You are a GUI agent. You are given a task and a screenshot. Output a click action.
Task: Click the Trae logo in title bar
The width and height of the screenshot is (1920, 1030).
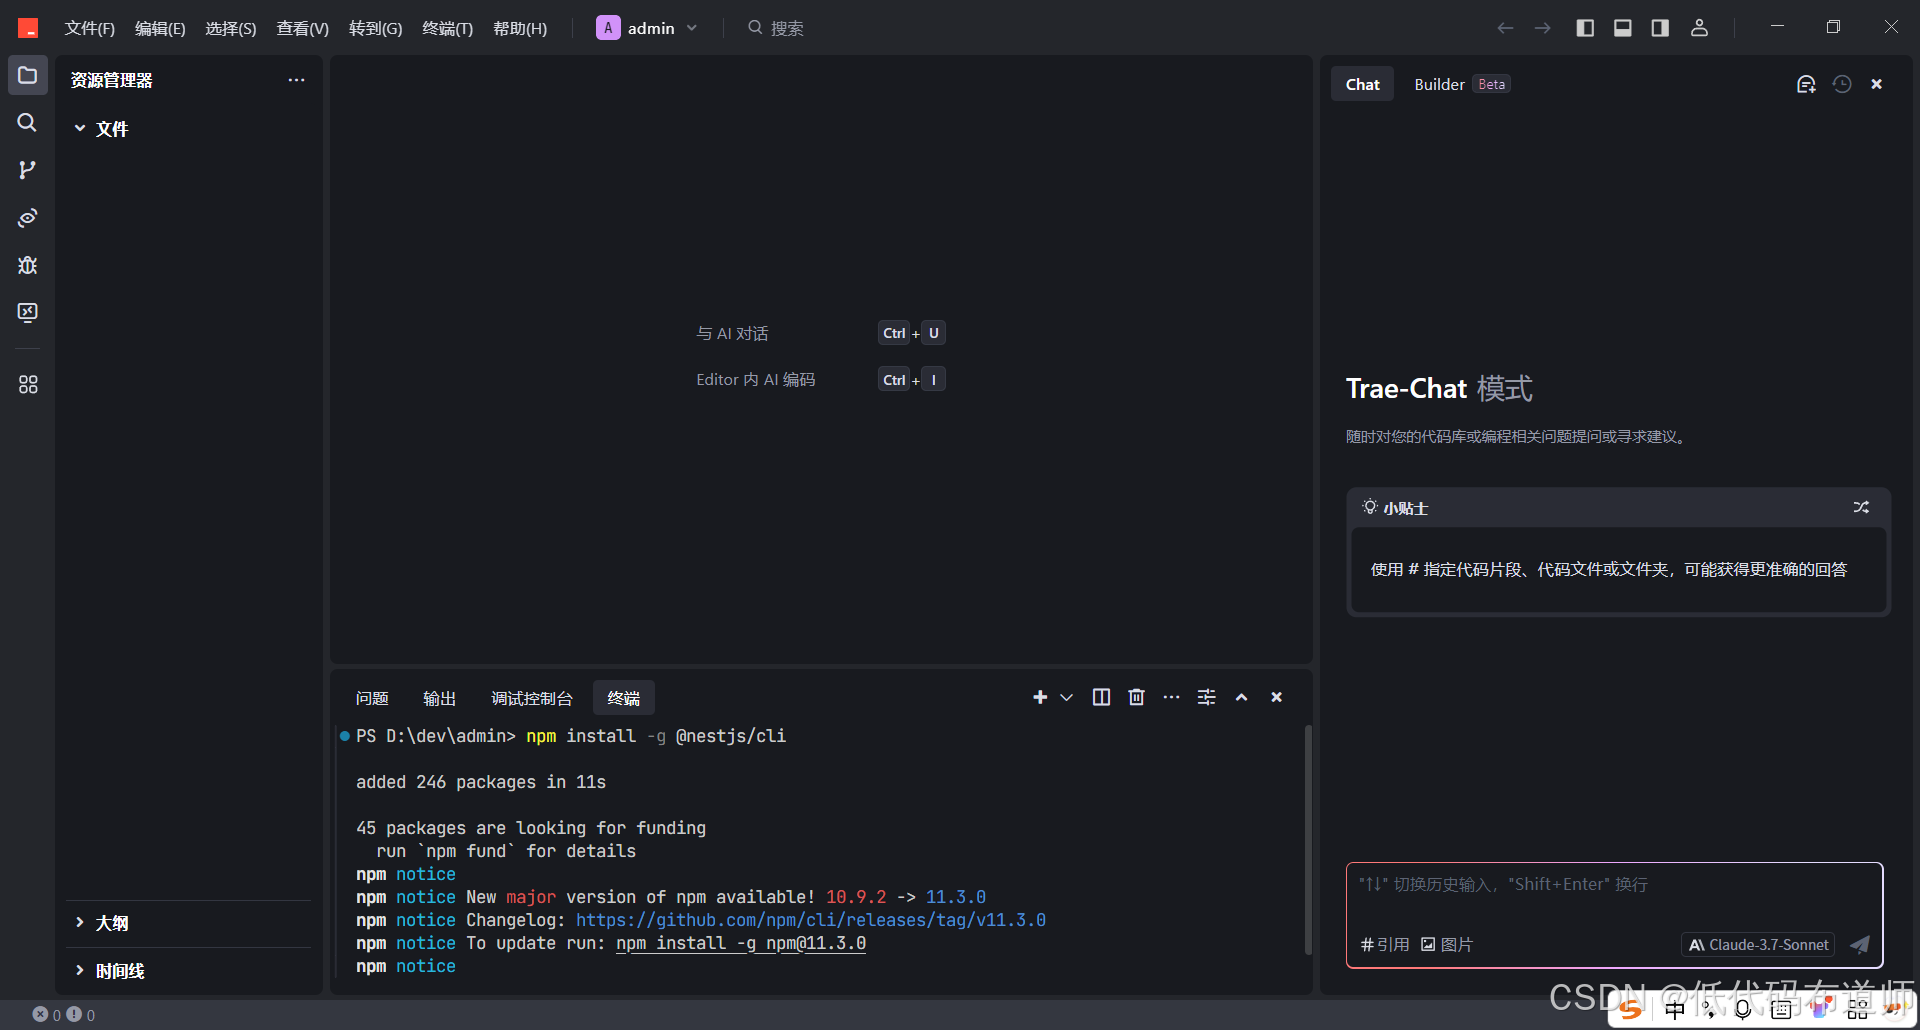click(x=28, y=28)
